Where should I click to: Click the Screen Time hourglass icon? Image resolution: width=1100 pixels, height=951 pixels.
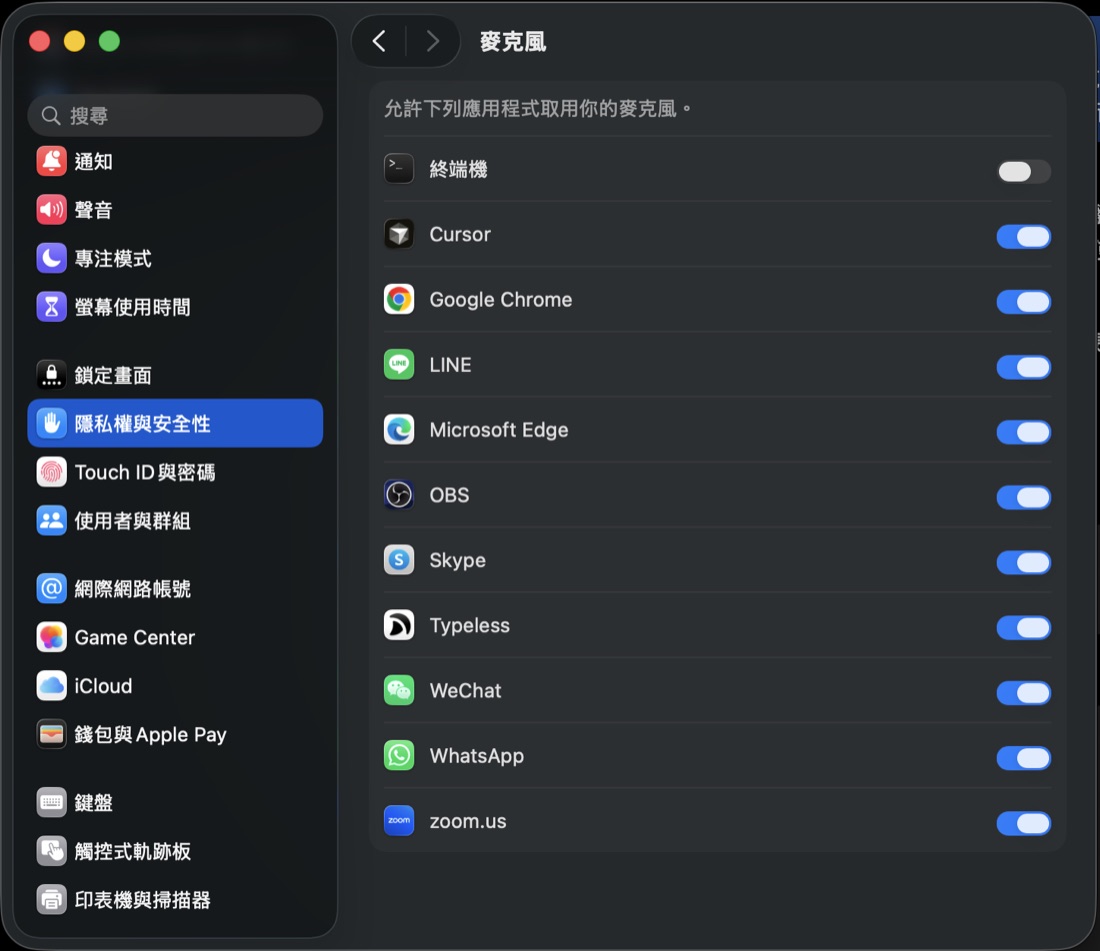click(51, 306)
